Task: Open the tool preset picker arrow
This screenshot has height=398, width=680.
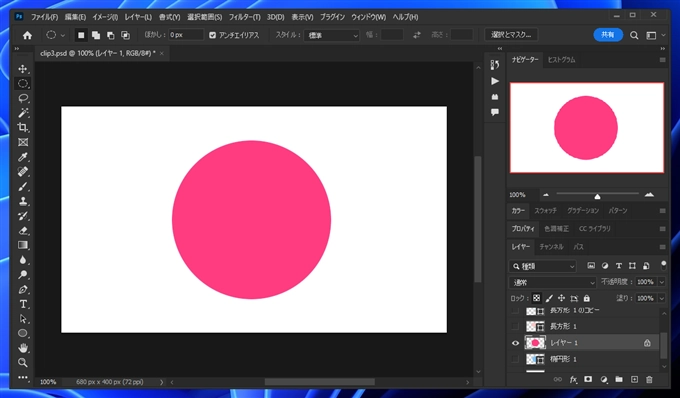Action: [63, 36]
